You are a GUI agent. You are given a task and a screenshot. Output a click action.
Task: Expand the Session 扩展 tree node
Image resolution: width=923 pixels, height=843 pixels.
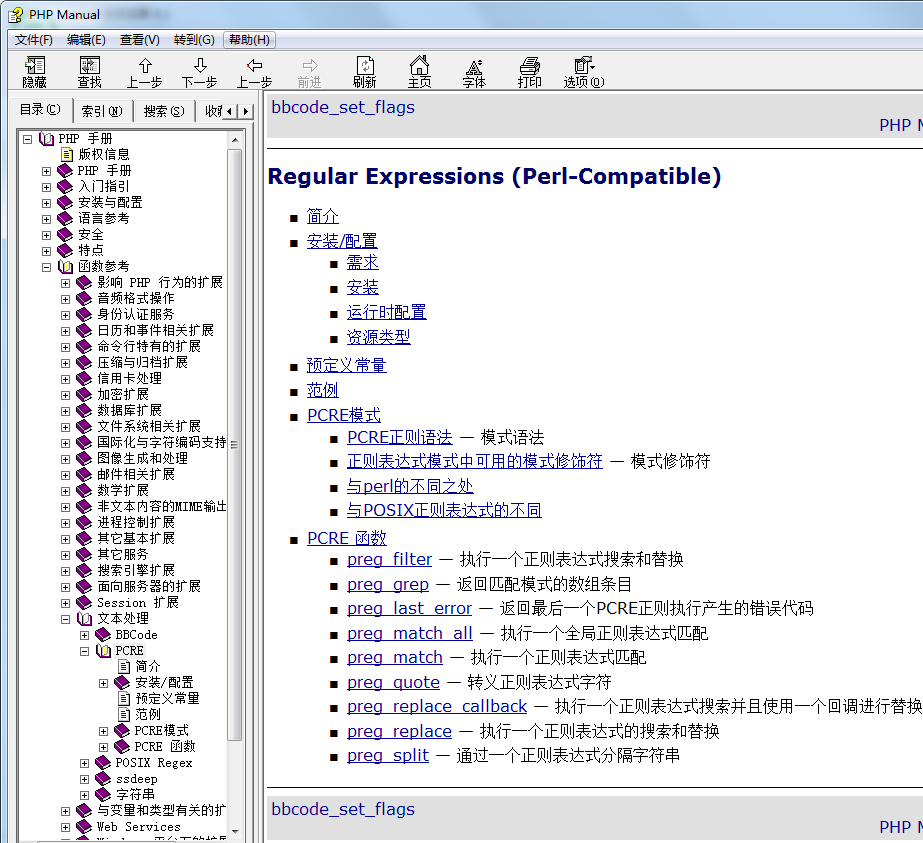point(65,603)
